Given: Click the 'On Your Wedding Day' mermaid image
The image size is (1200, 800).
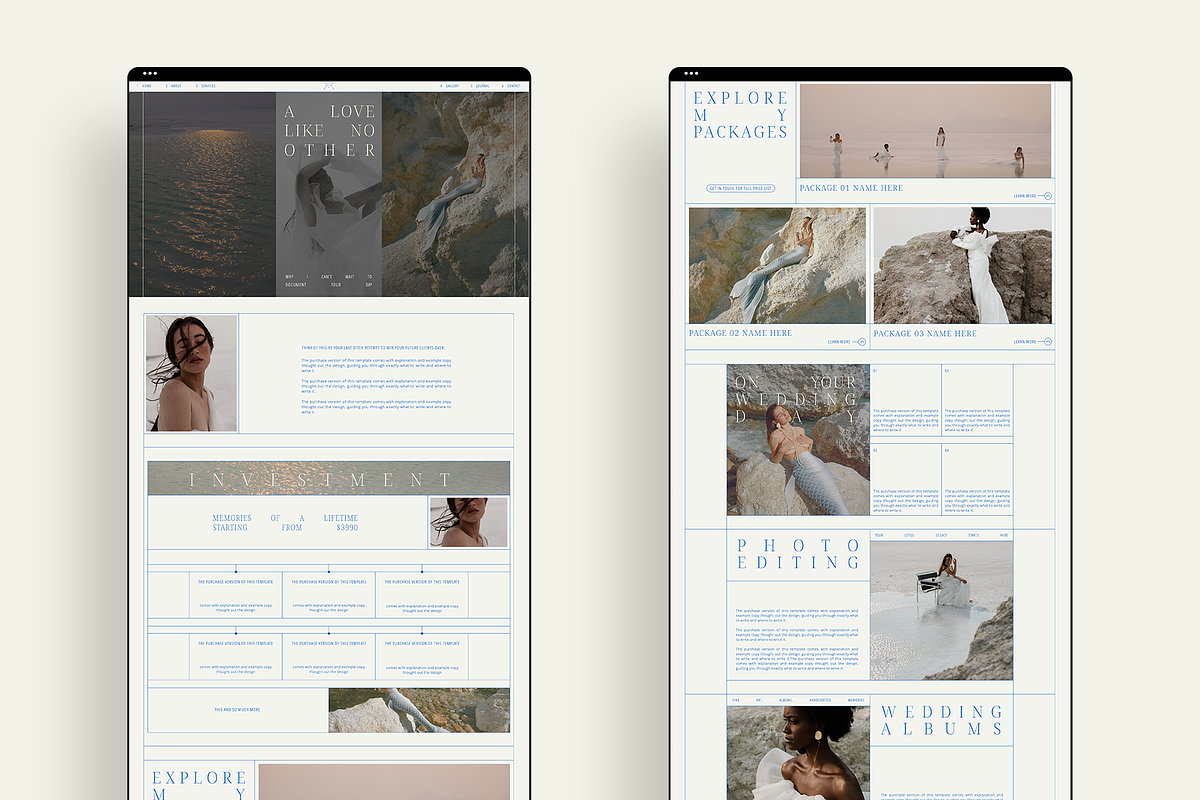Looking at the screenshot, I should pyautogui.click(x=798, y=440).
